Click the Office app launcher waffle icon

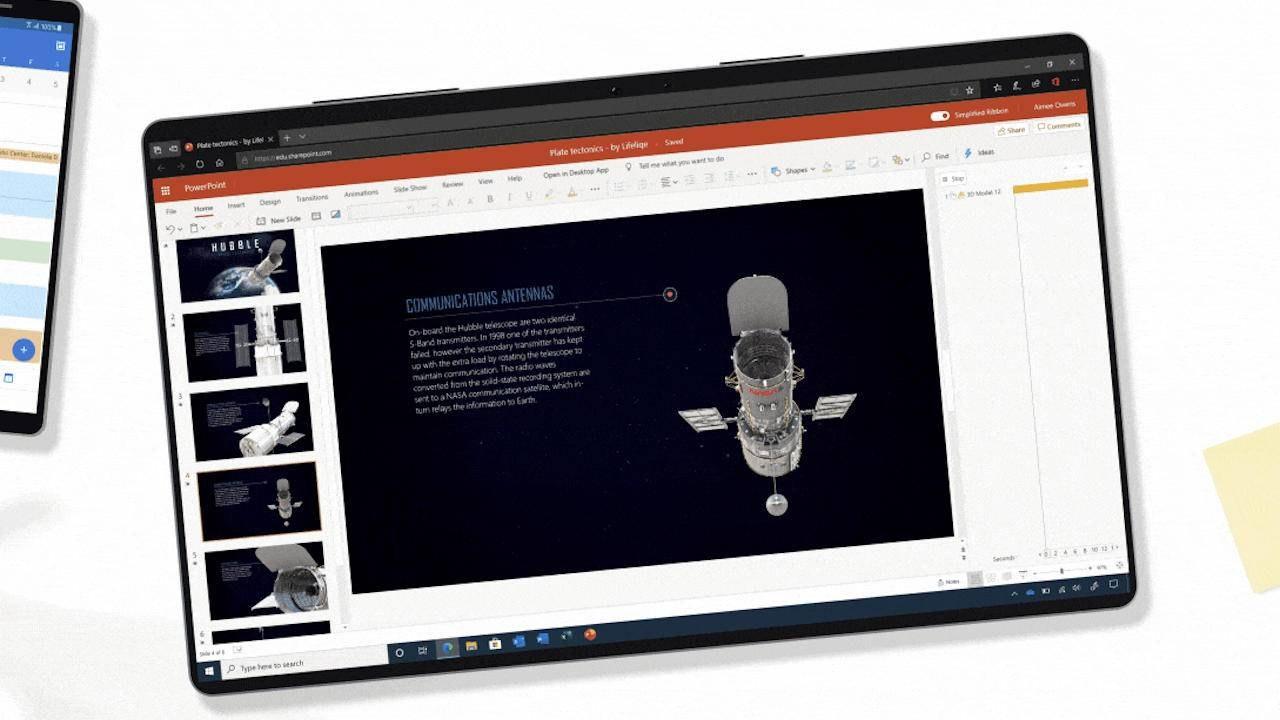(x=165, y=190)
